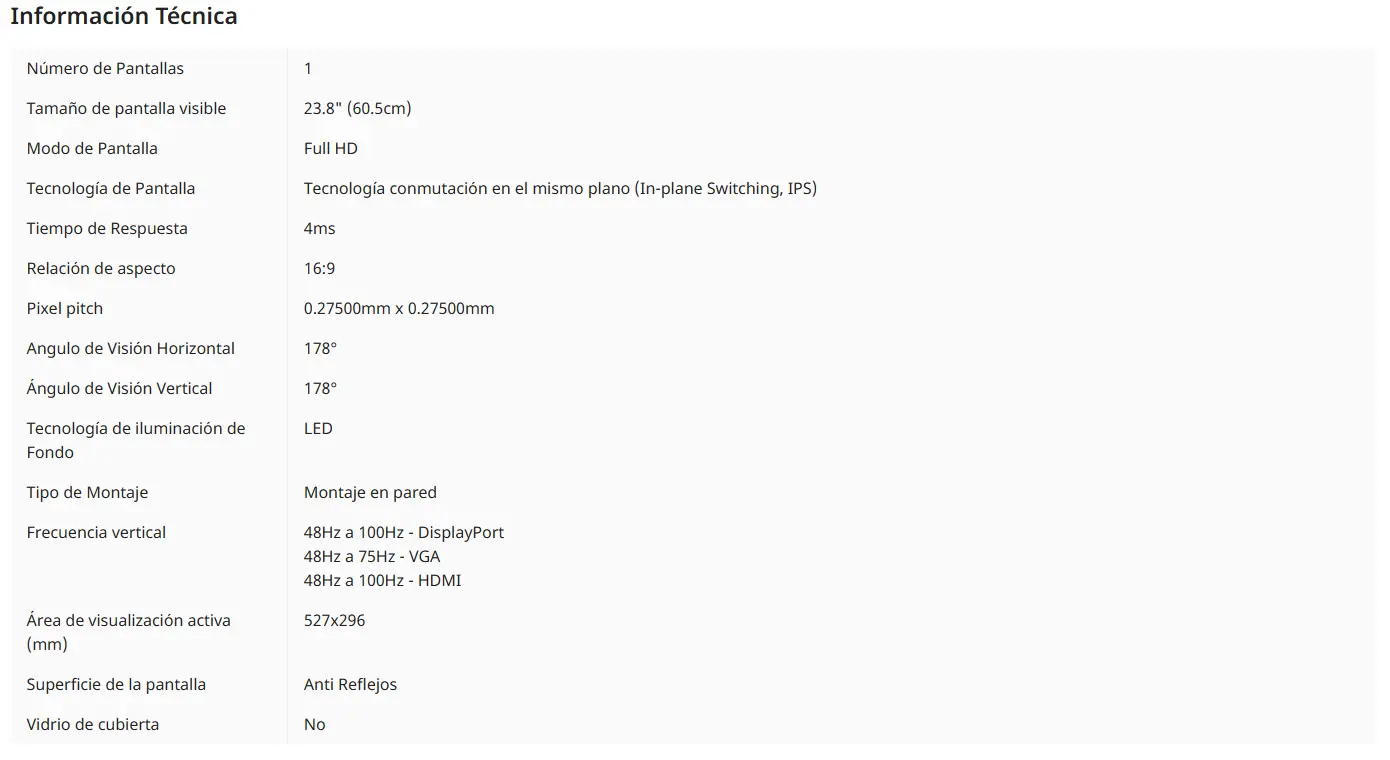Select the In-plane Switching IPS description
1390x760 pixels.
(x=560, y=188)
